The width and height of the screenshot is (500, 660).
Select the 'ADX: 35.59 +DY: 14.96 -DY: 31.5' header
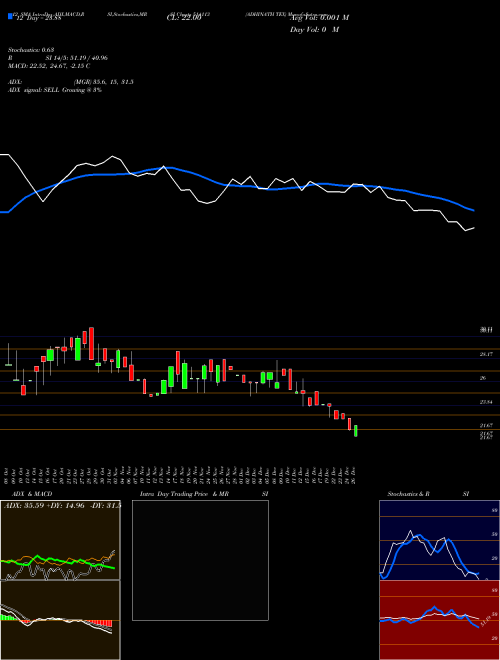62,505
